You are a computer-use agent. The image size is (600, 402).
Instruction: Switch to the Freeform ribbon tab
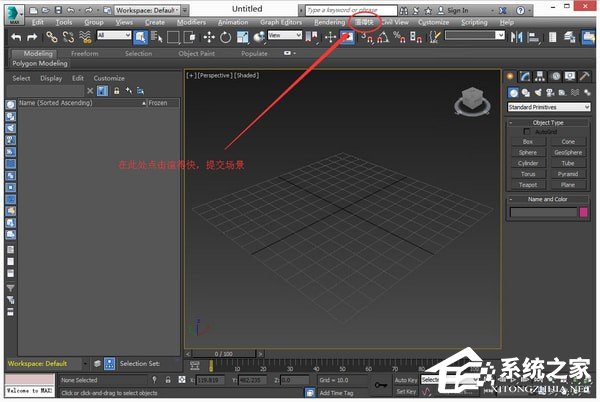click(85, 53)
